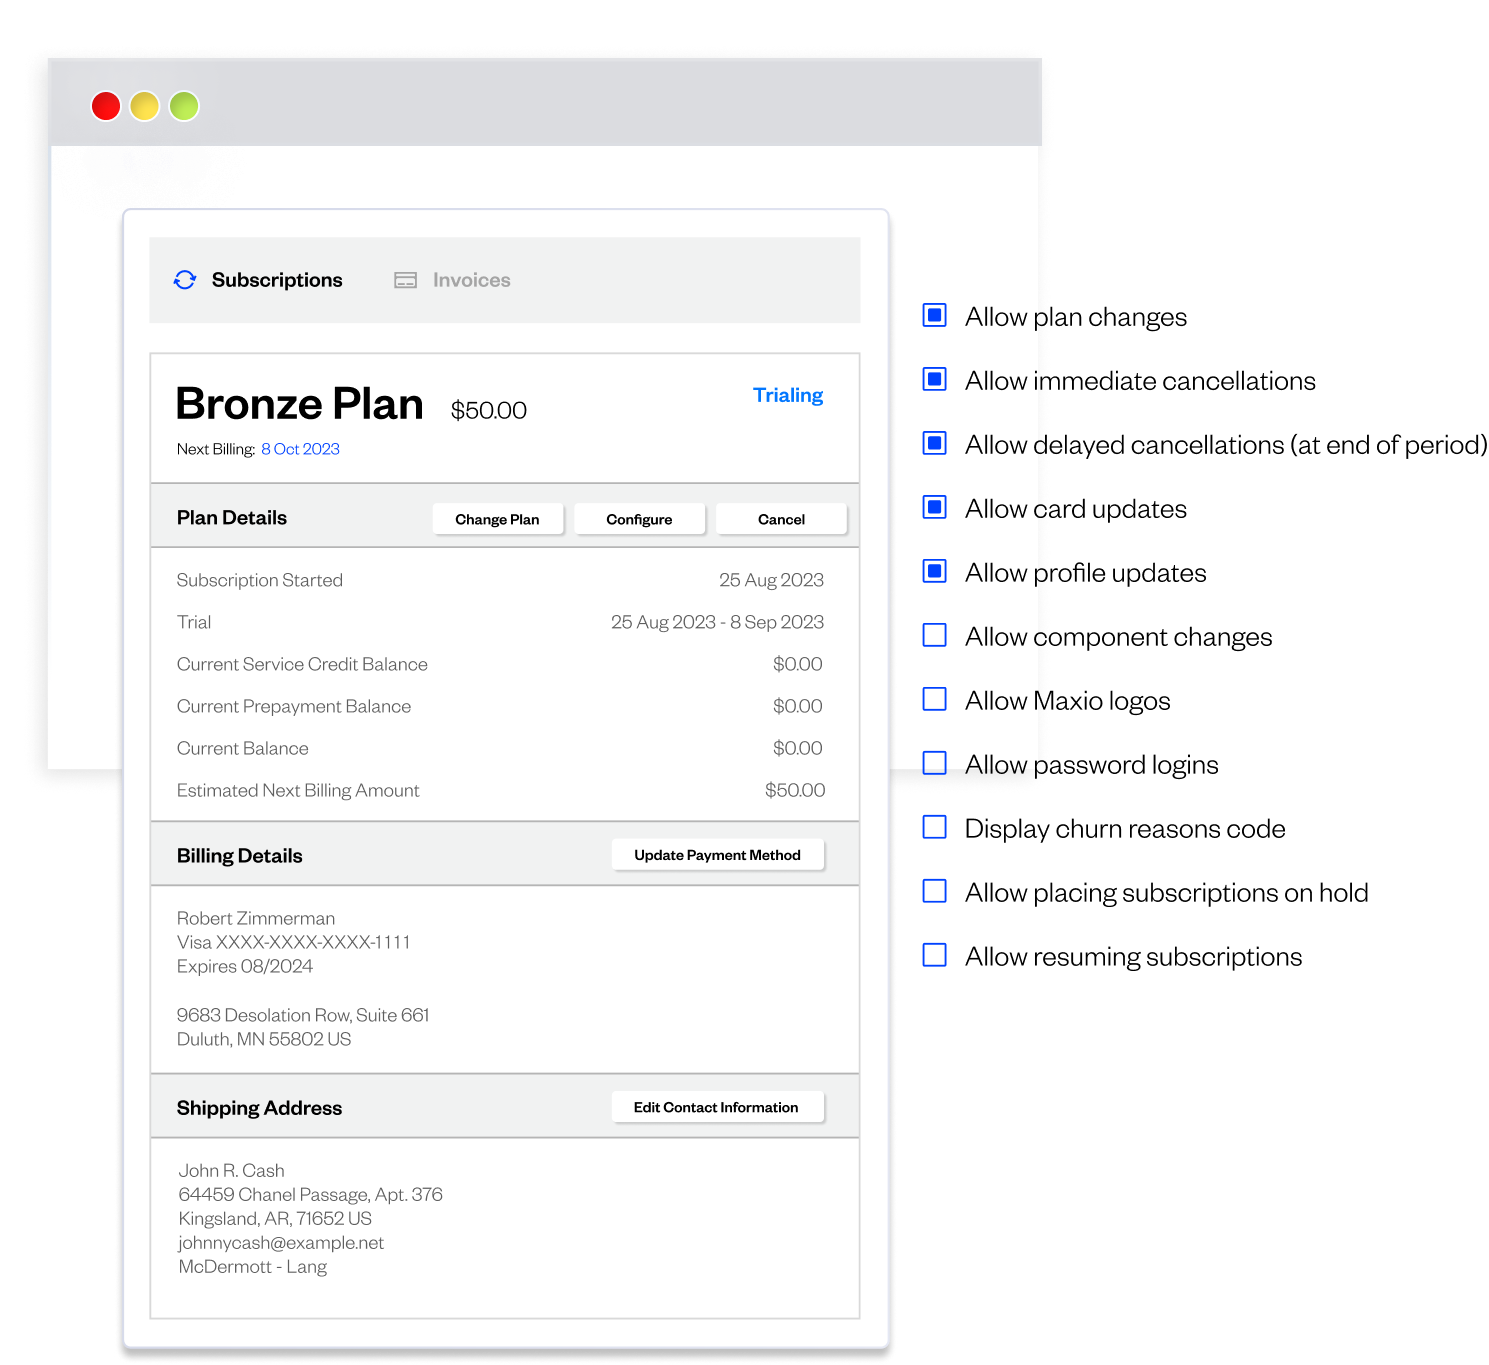Enable the unchecked 'Allow M' checkbox
Screen dimensions: 1489x1365
(934, 699)
